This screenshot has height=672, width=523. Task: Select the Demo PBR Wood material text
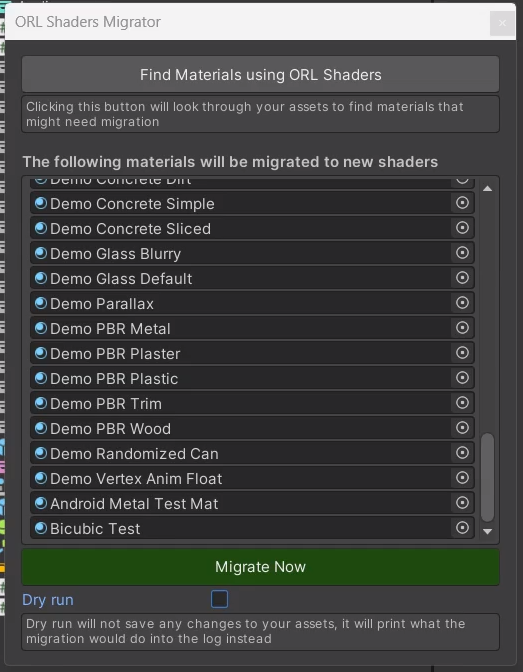pos(110,429)
